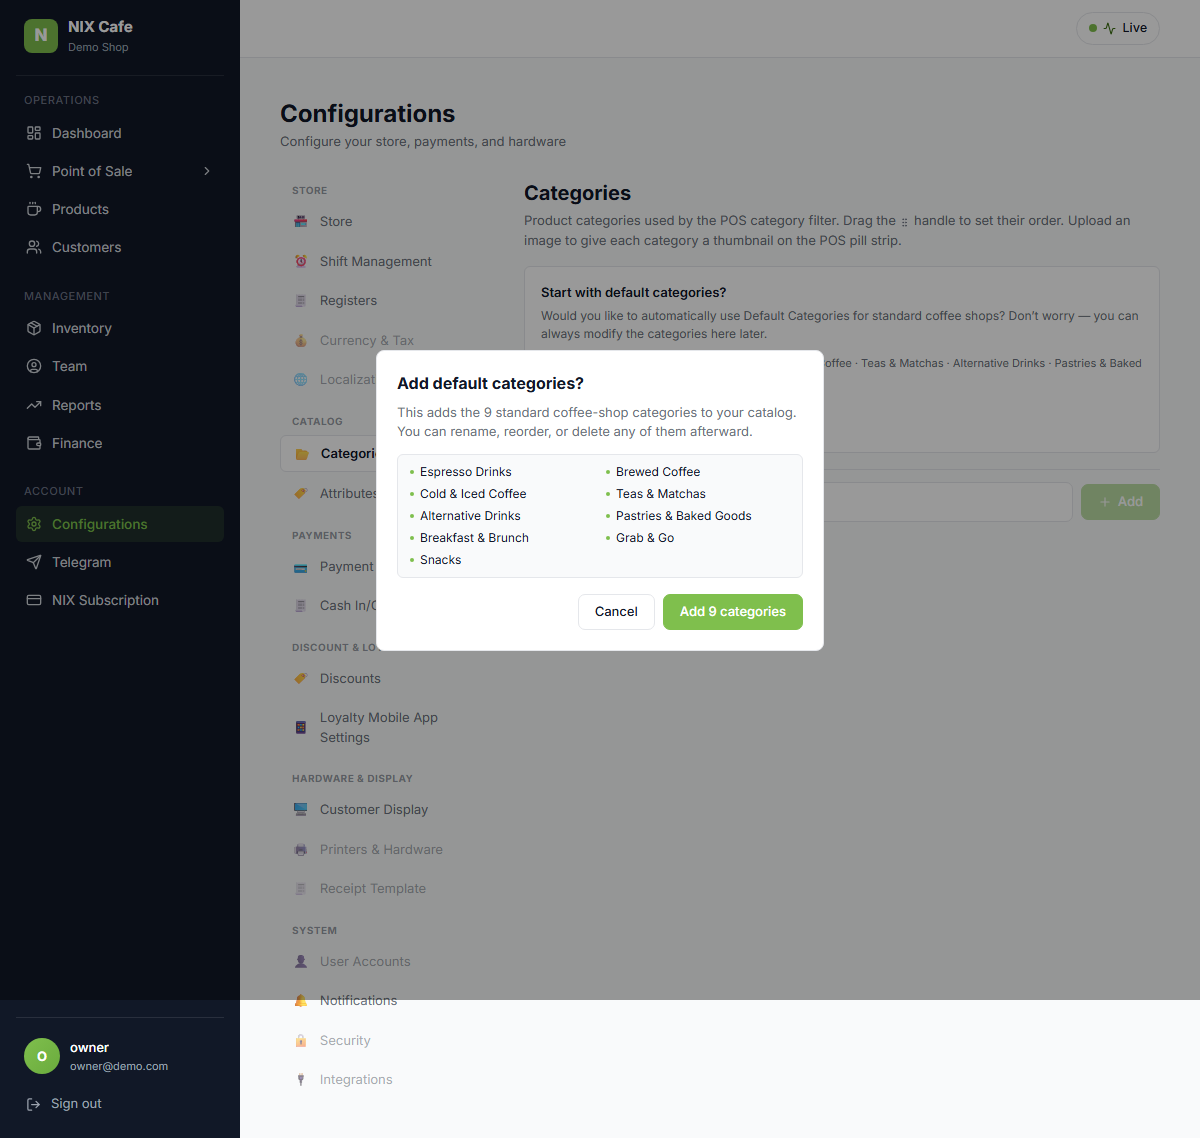This screenshot has width=1200, height=1138.
Task: Click the Currency & Tax money bag icon
Action: [301, 340]
